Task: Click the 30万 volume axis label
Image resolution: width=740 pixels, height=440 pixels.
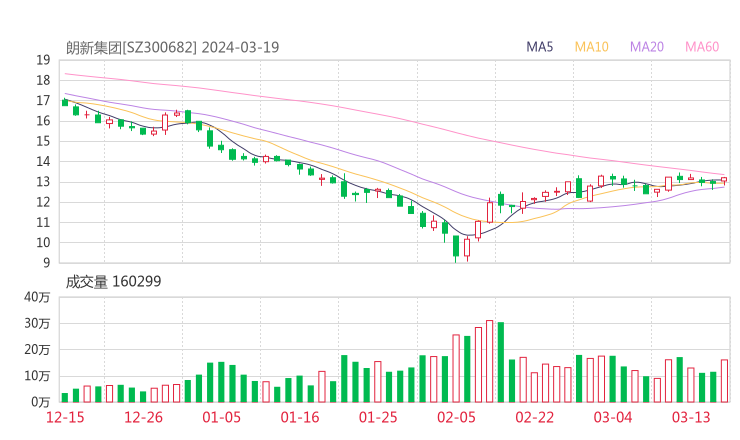Action: pos(37,324)
